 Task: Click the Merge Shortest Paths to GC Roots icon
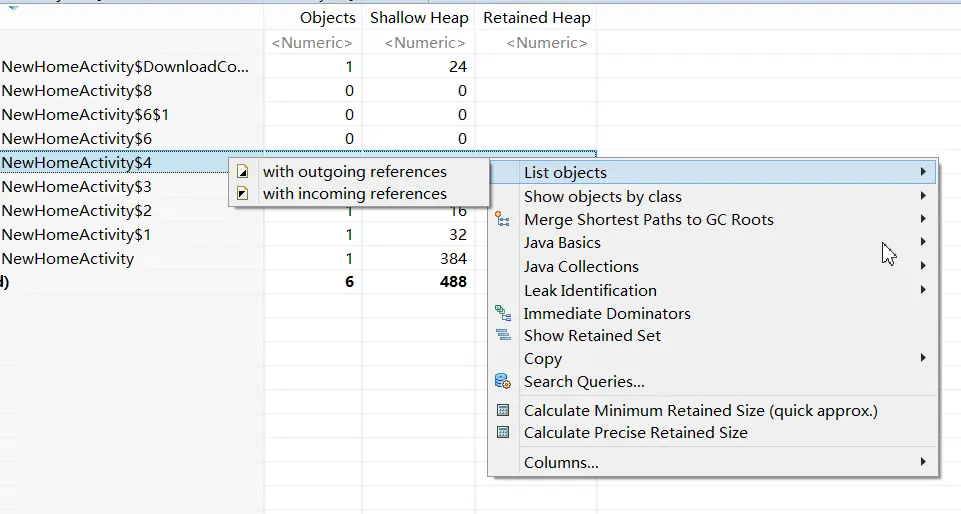coord(503,219)
